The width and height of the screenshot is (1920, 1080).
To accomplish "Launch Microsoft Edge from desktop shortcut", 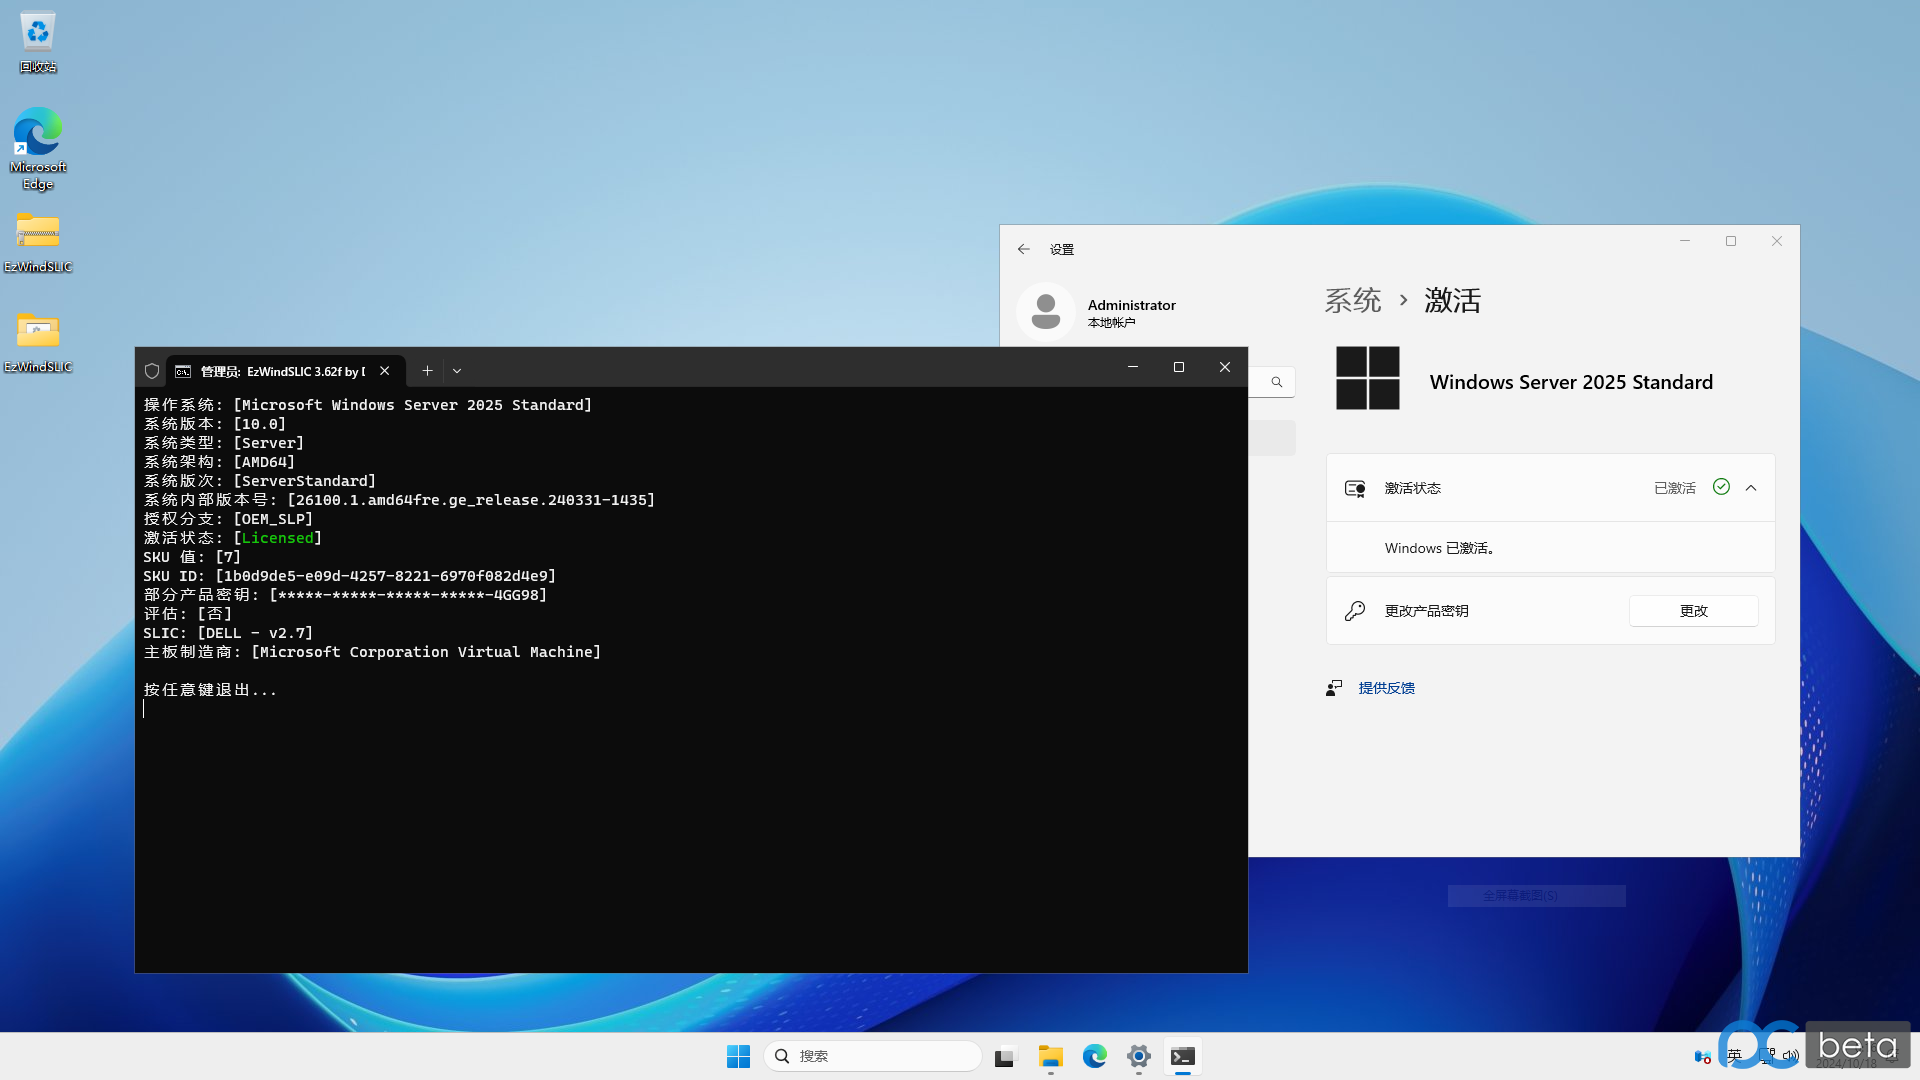I will tap(38, 148).
